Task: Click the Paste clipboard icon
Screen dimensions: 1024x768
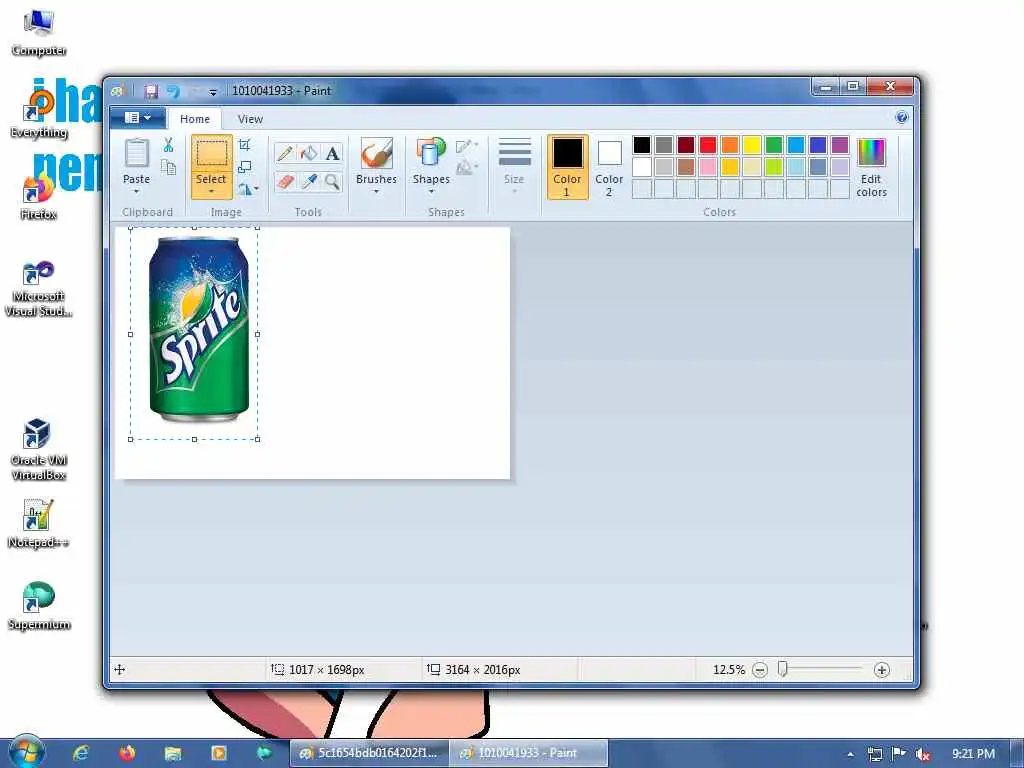Action: point(136,153)
